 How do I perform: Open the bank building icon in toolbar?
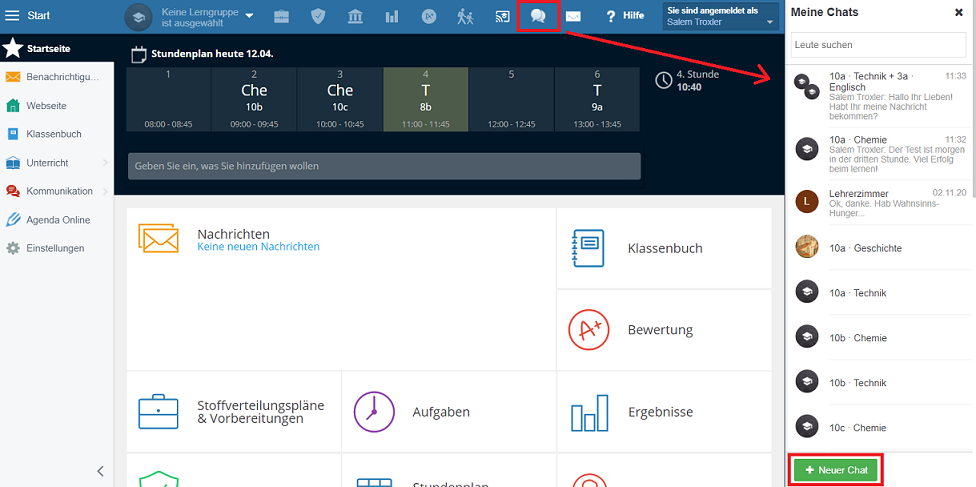click(355, 17)
